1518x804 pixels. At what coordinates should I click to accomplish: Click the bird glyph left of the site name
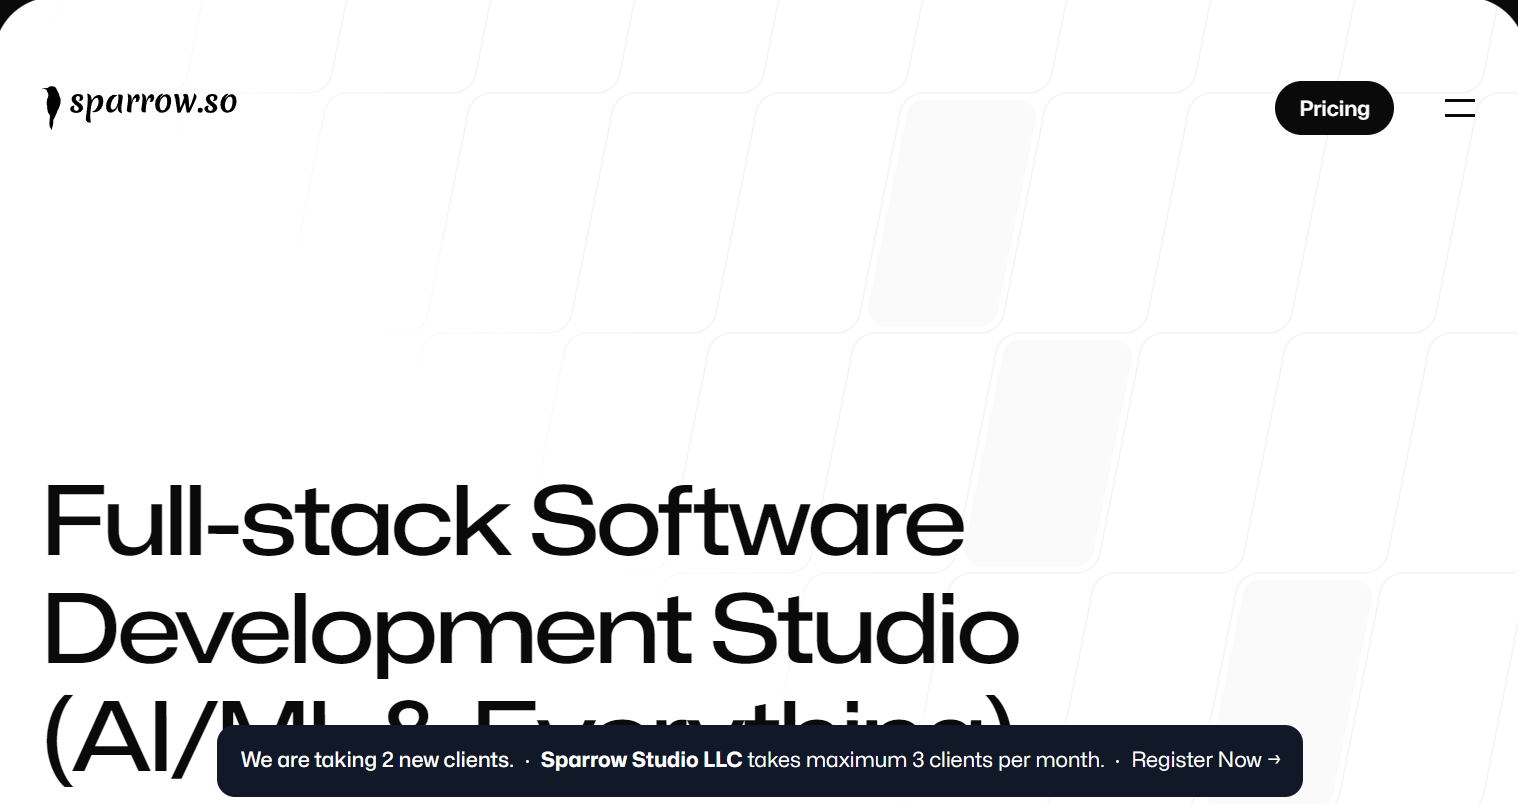52,105
